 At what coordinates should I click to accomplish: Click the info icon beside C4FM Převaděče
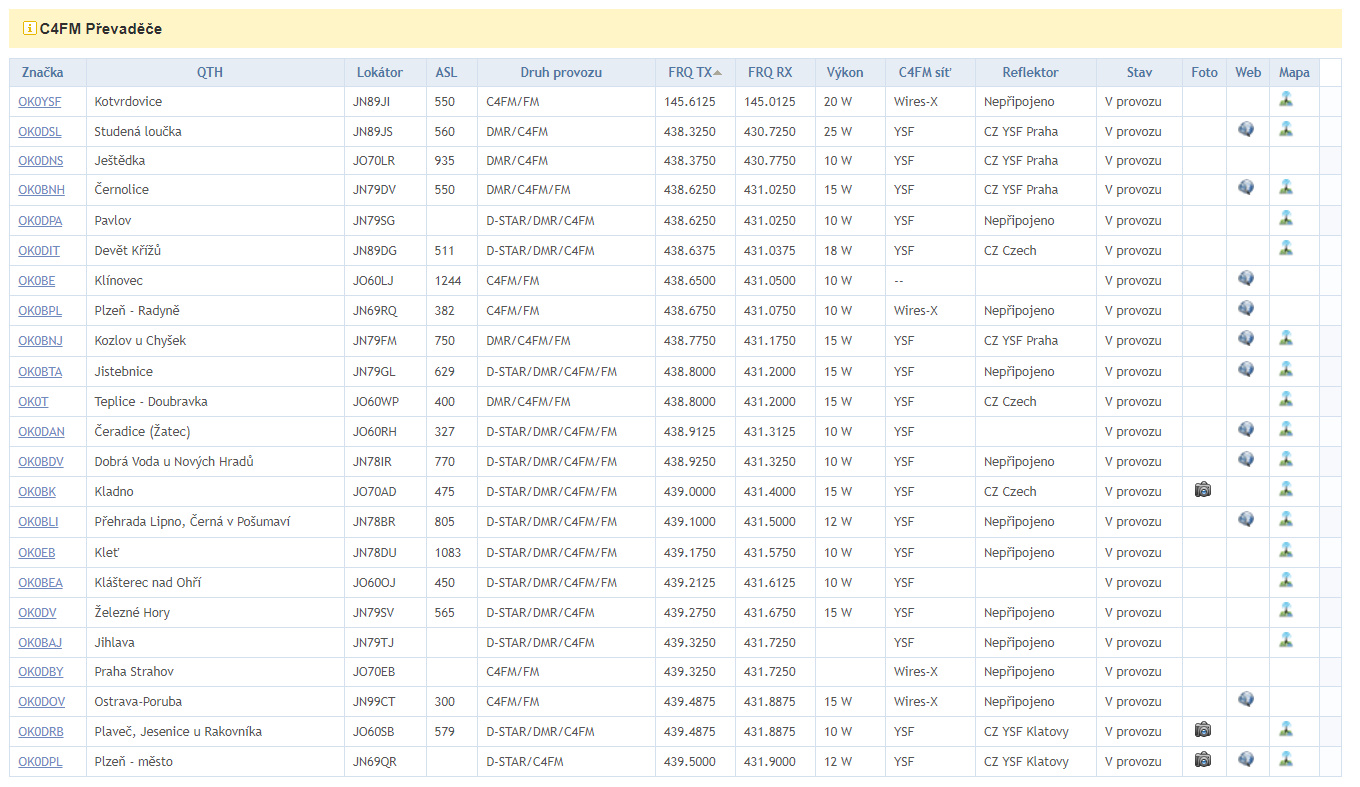(x=29, y=28)
